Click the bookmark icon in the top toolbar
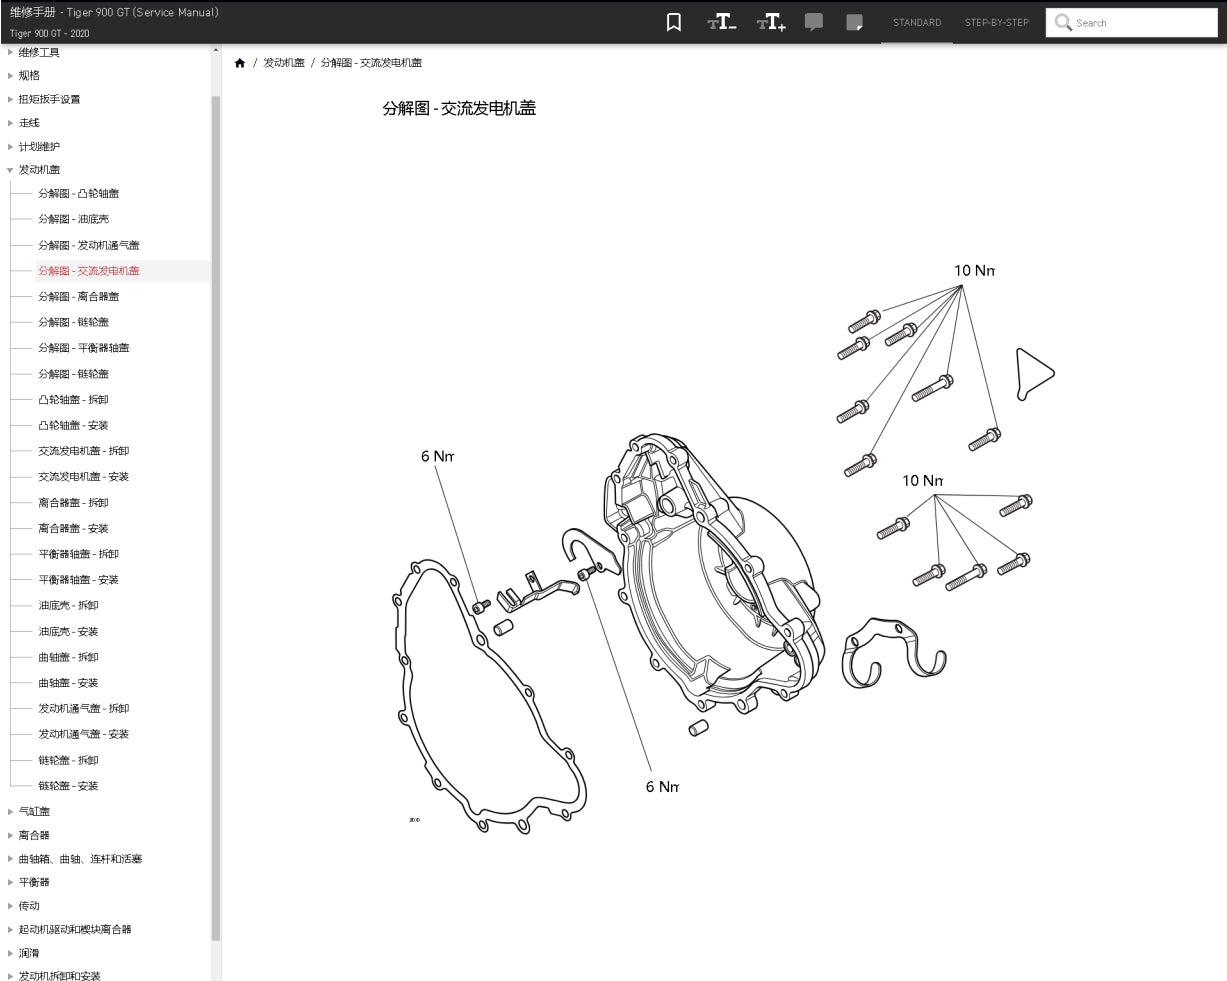 tap(674, 22)
